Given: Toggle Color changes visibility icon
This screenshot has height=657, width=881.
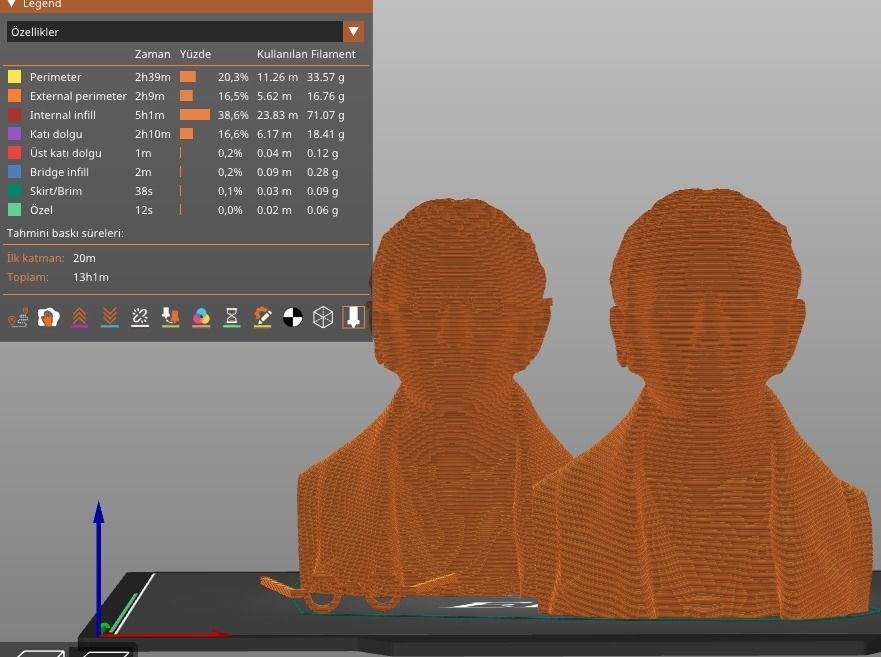Looking at the screenshot, I should click(x=201, y=317).
